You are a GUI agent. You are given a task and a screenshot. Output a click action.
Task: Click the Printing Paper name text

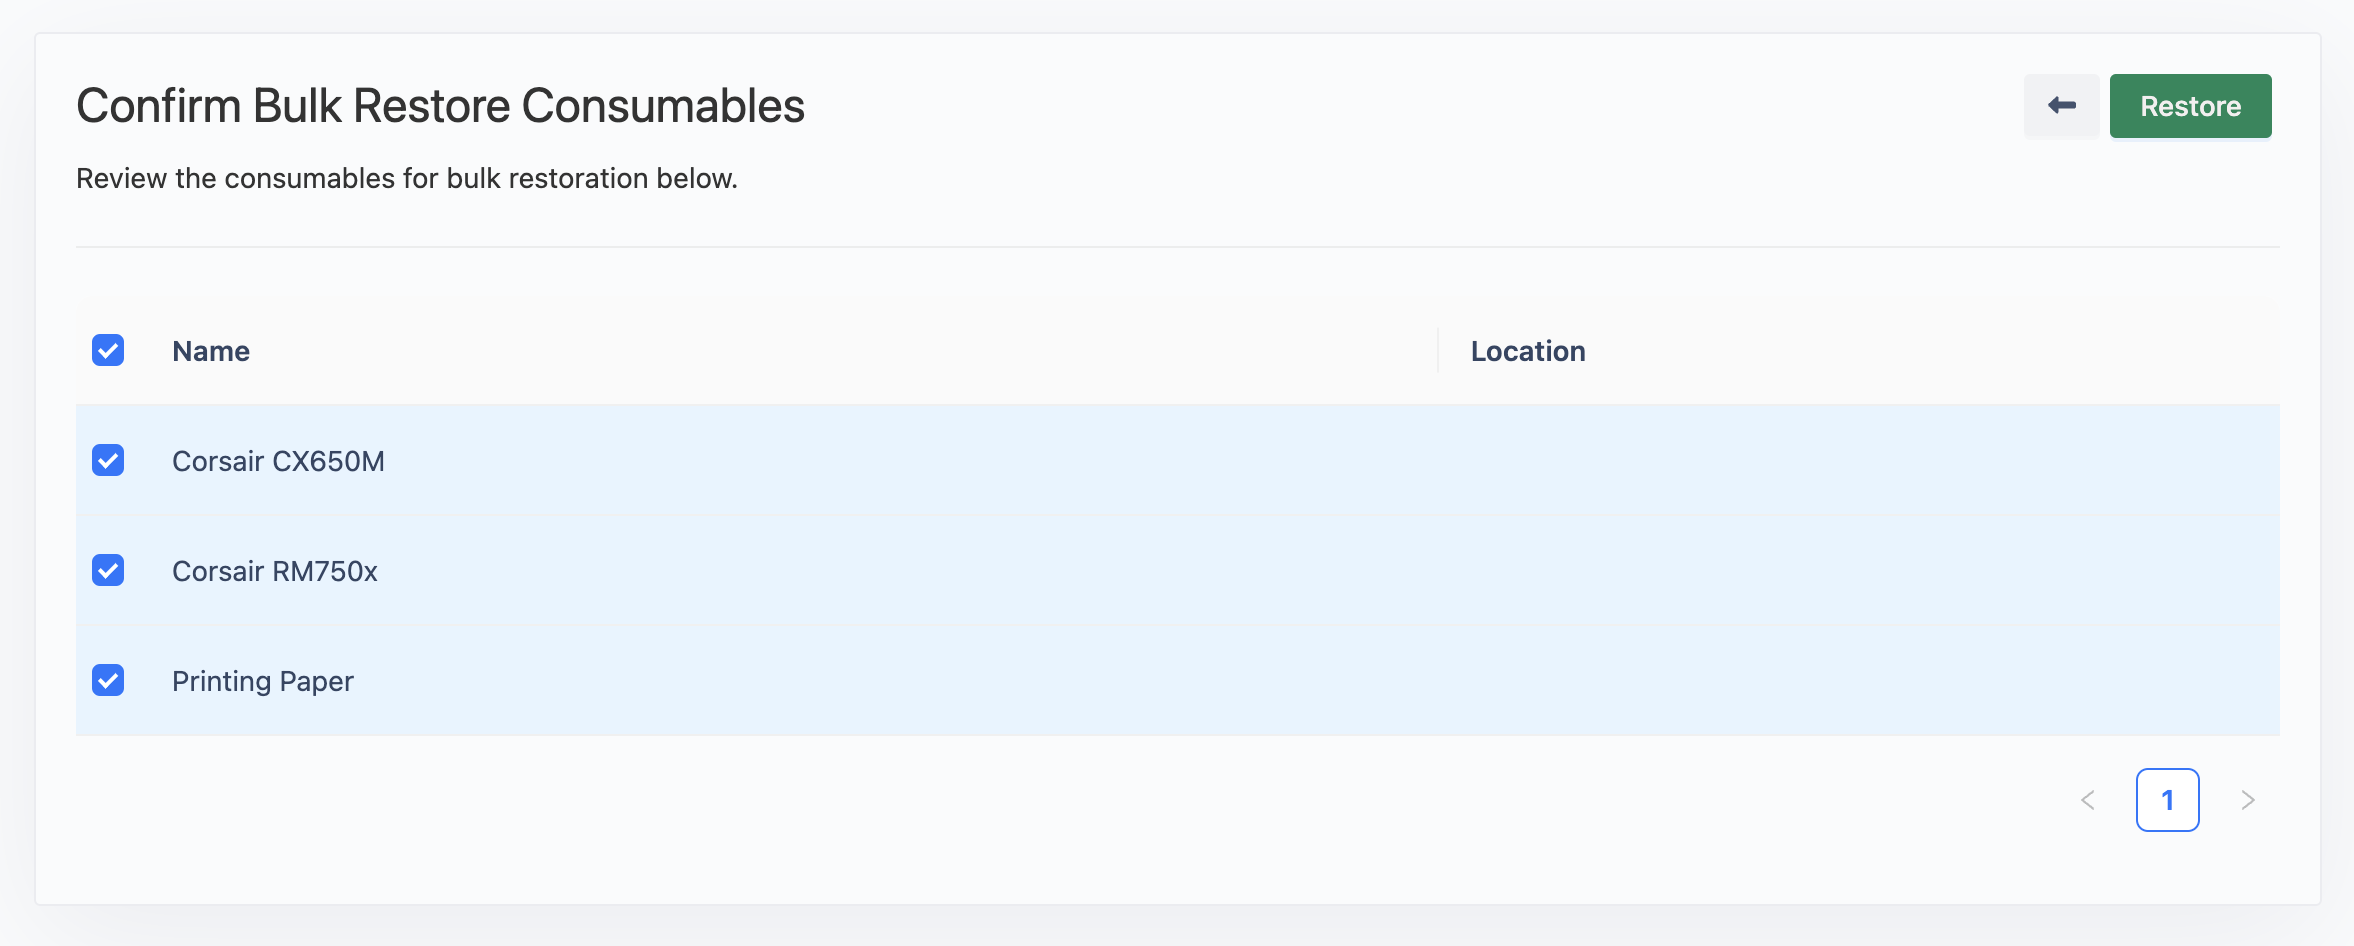coord(263,681)
